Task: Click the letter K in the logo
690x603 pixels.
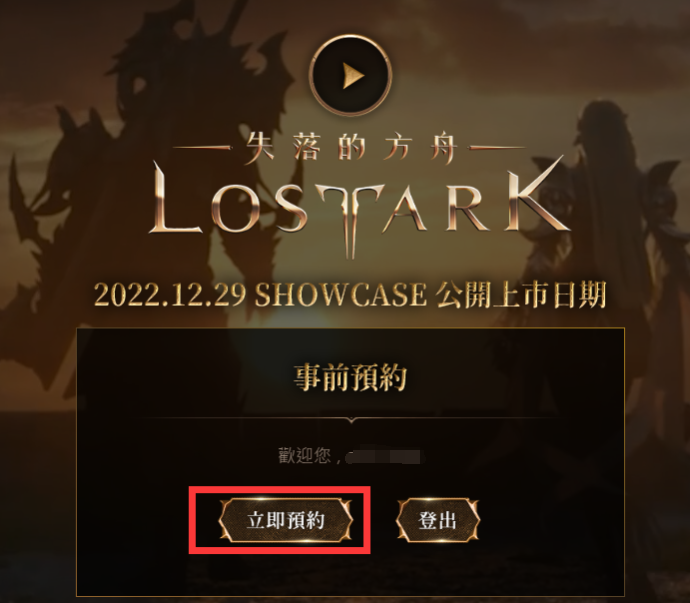Action: [535, 196]
